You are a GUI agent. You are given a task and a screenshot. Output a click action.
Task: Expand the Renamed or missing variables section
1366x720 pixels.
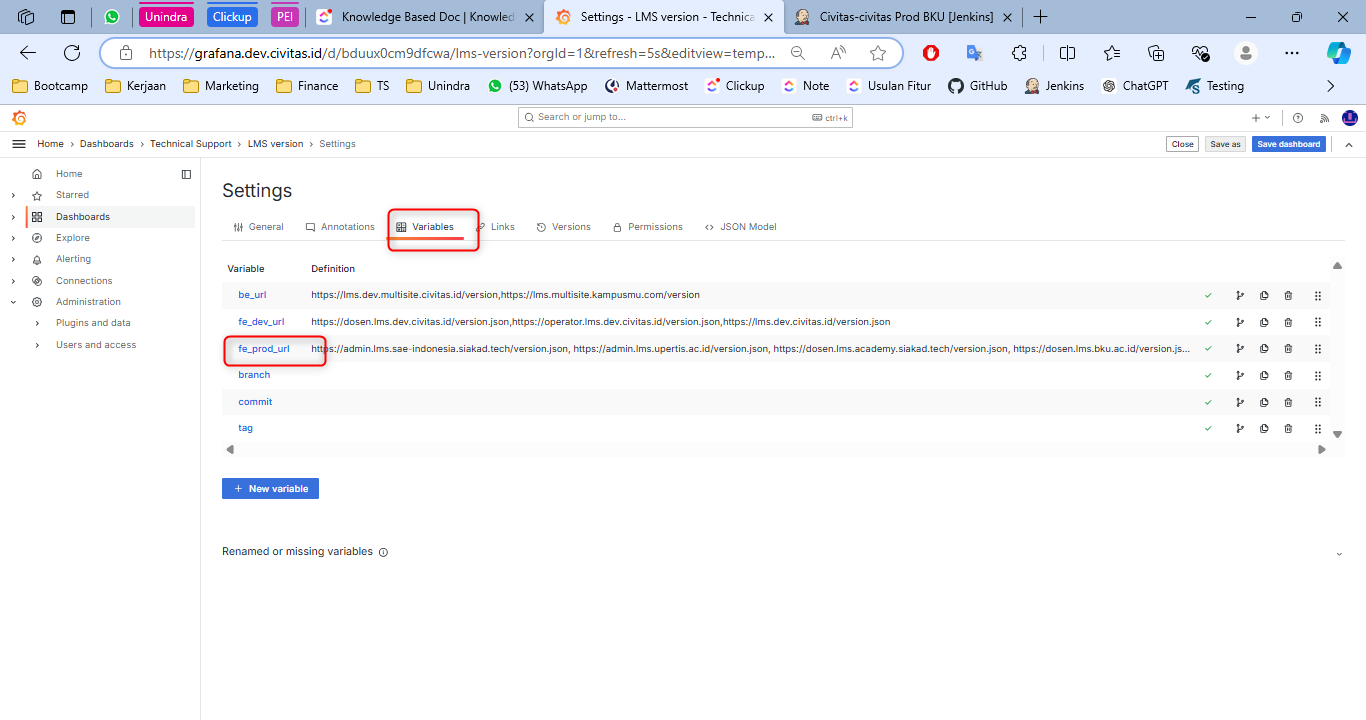coord(1339,553)
